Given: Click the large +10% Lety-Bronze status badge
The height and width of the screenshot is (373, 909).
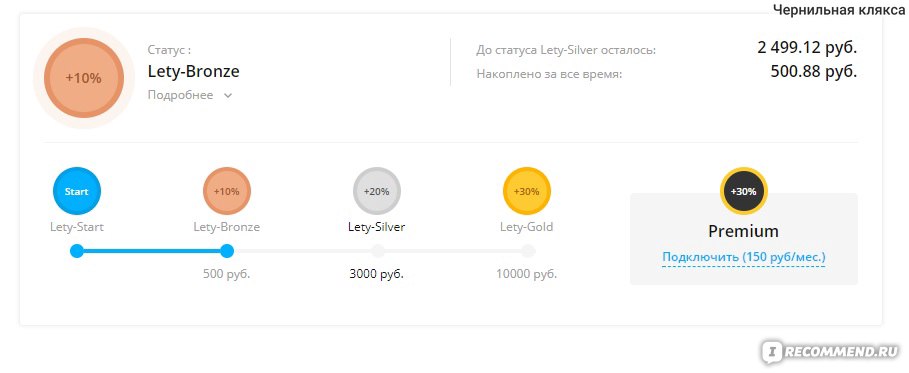Looking at the screenshot, I should pyautogui.click(x=83, y=78).
